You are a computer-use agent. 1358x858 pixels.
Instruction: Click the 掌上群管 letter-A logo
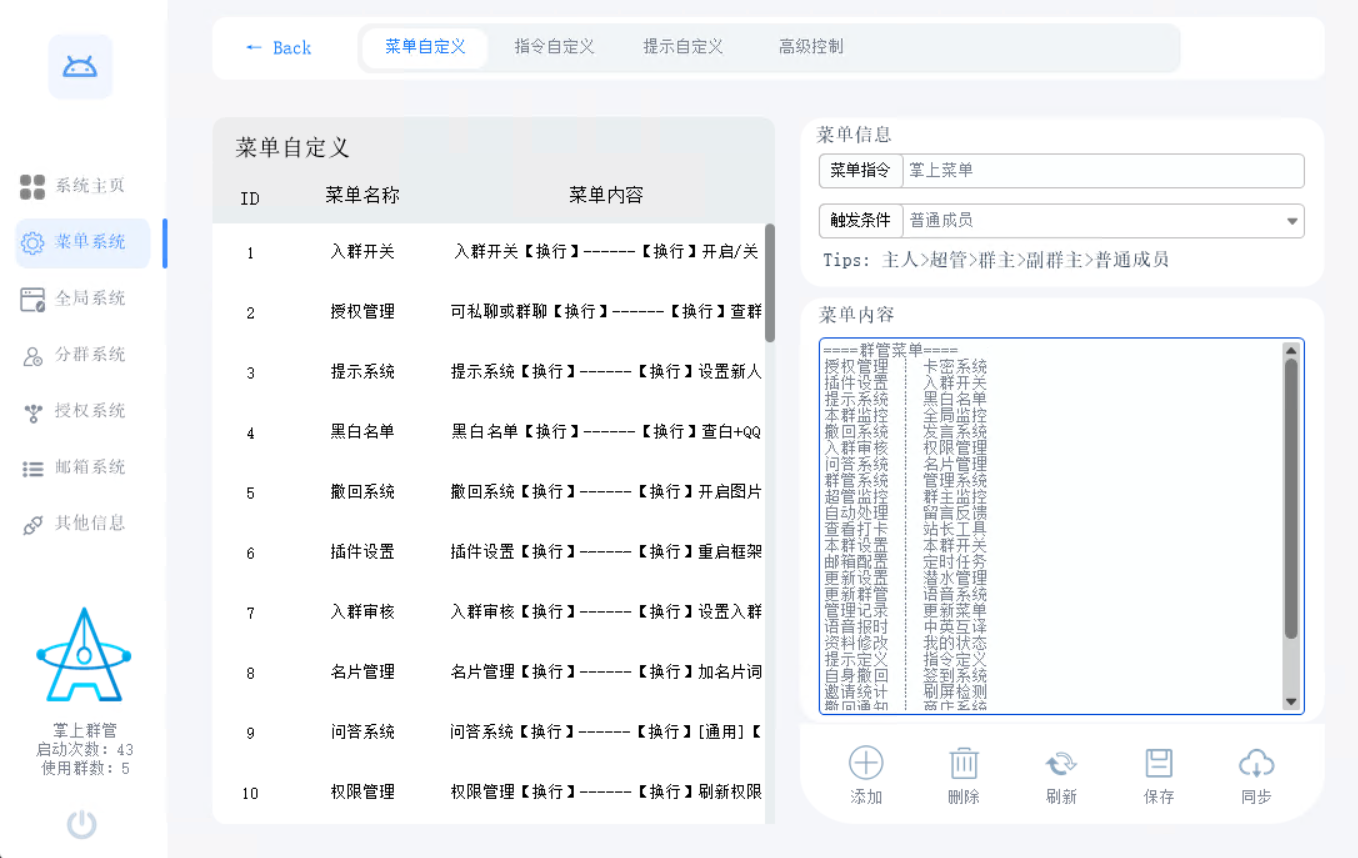tap(84, 654)
